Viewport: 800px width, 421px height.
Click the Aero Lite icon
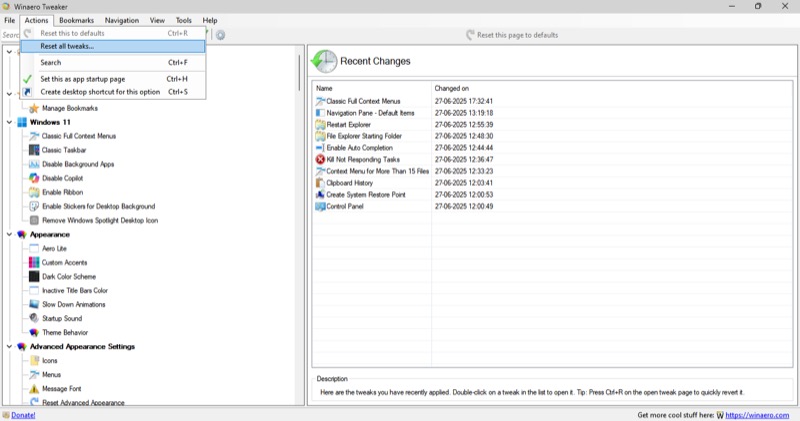coord(34,249)
